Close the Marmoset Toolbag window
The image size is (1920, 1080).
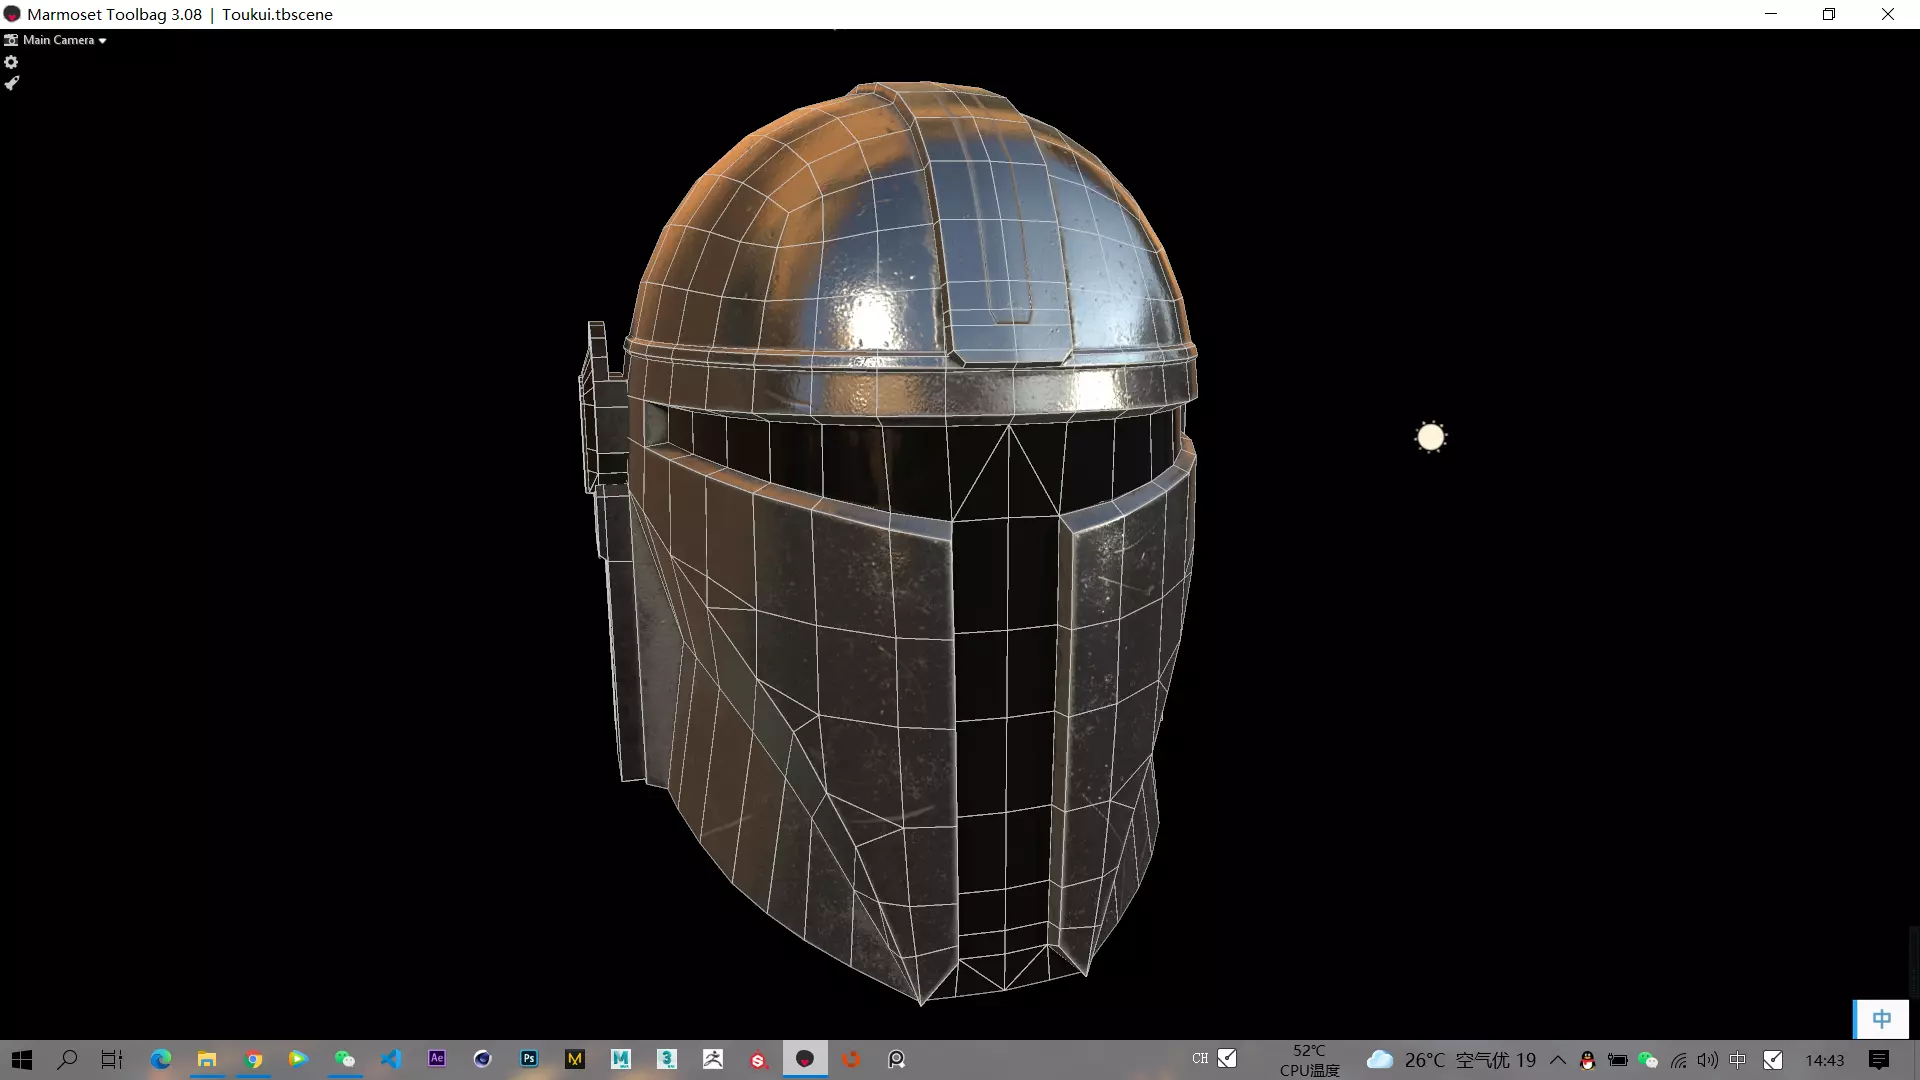pos(1888,14)
